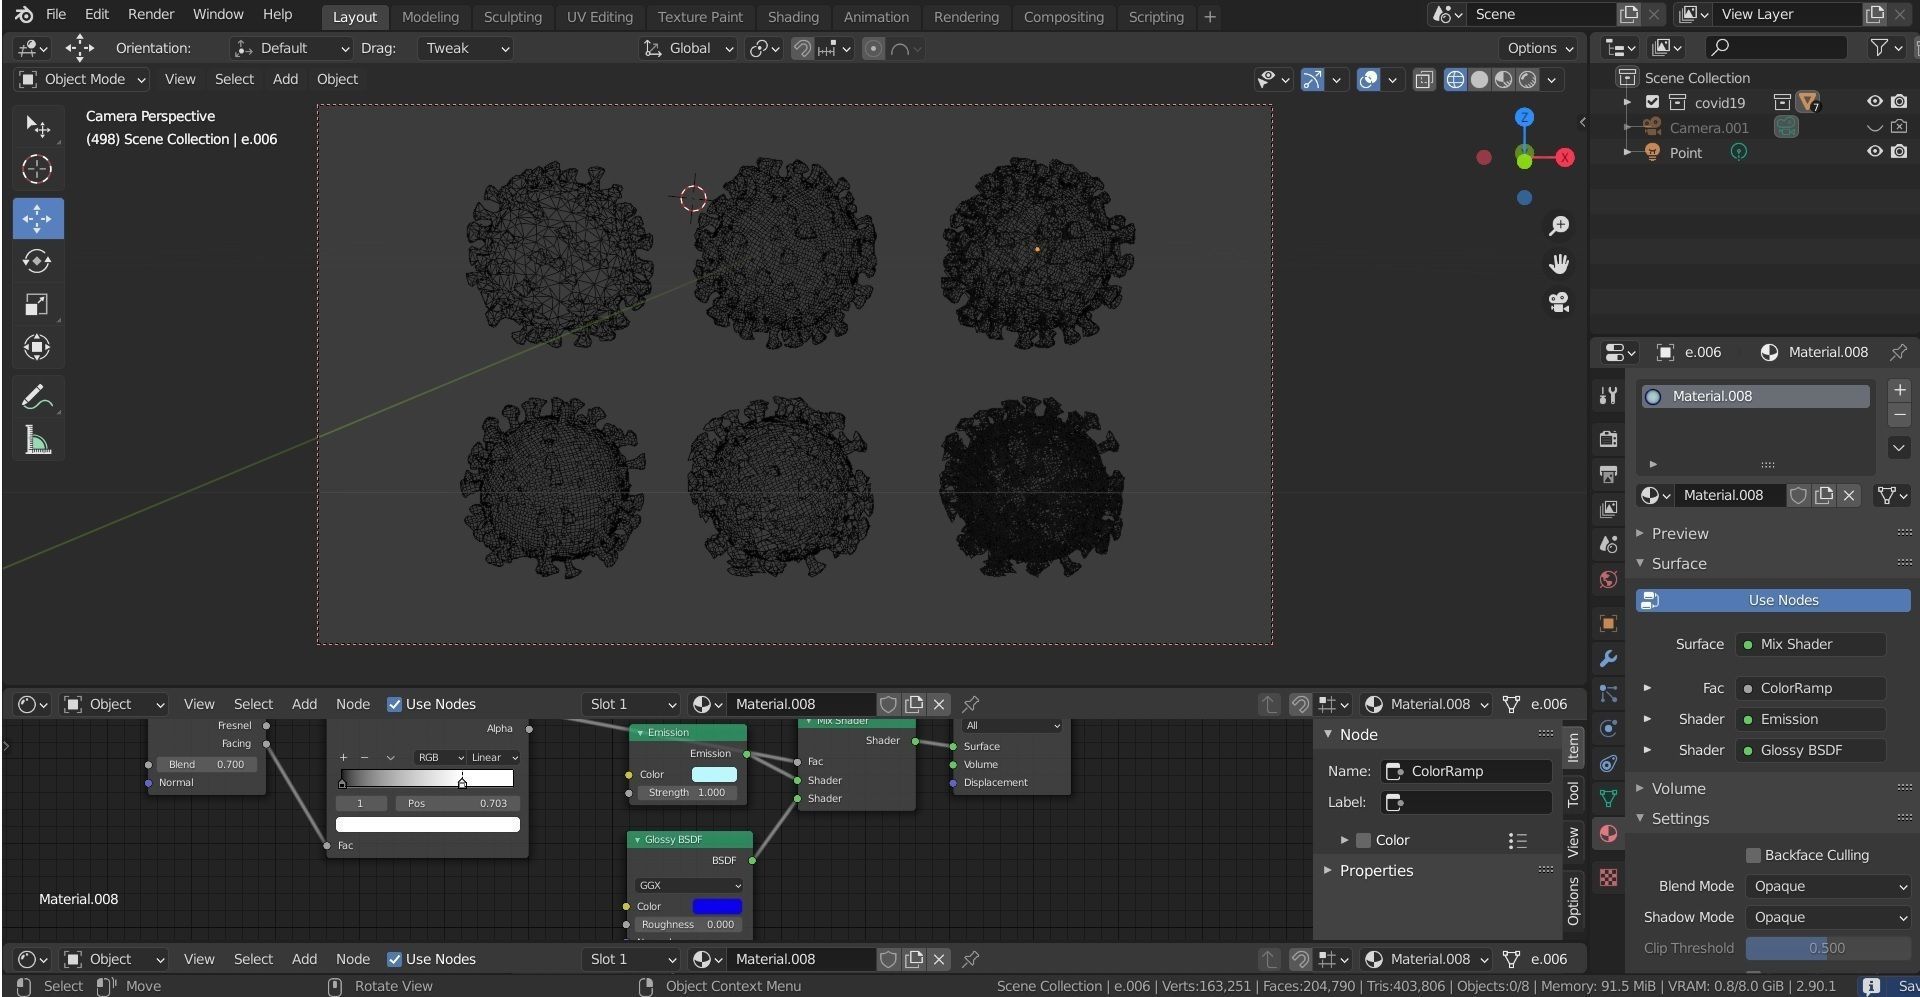Click the Glossy BSDF shader button

[1810, 750]
